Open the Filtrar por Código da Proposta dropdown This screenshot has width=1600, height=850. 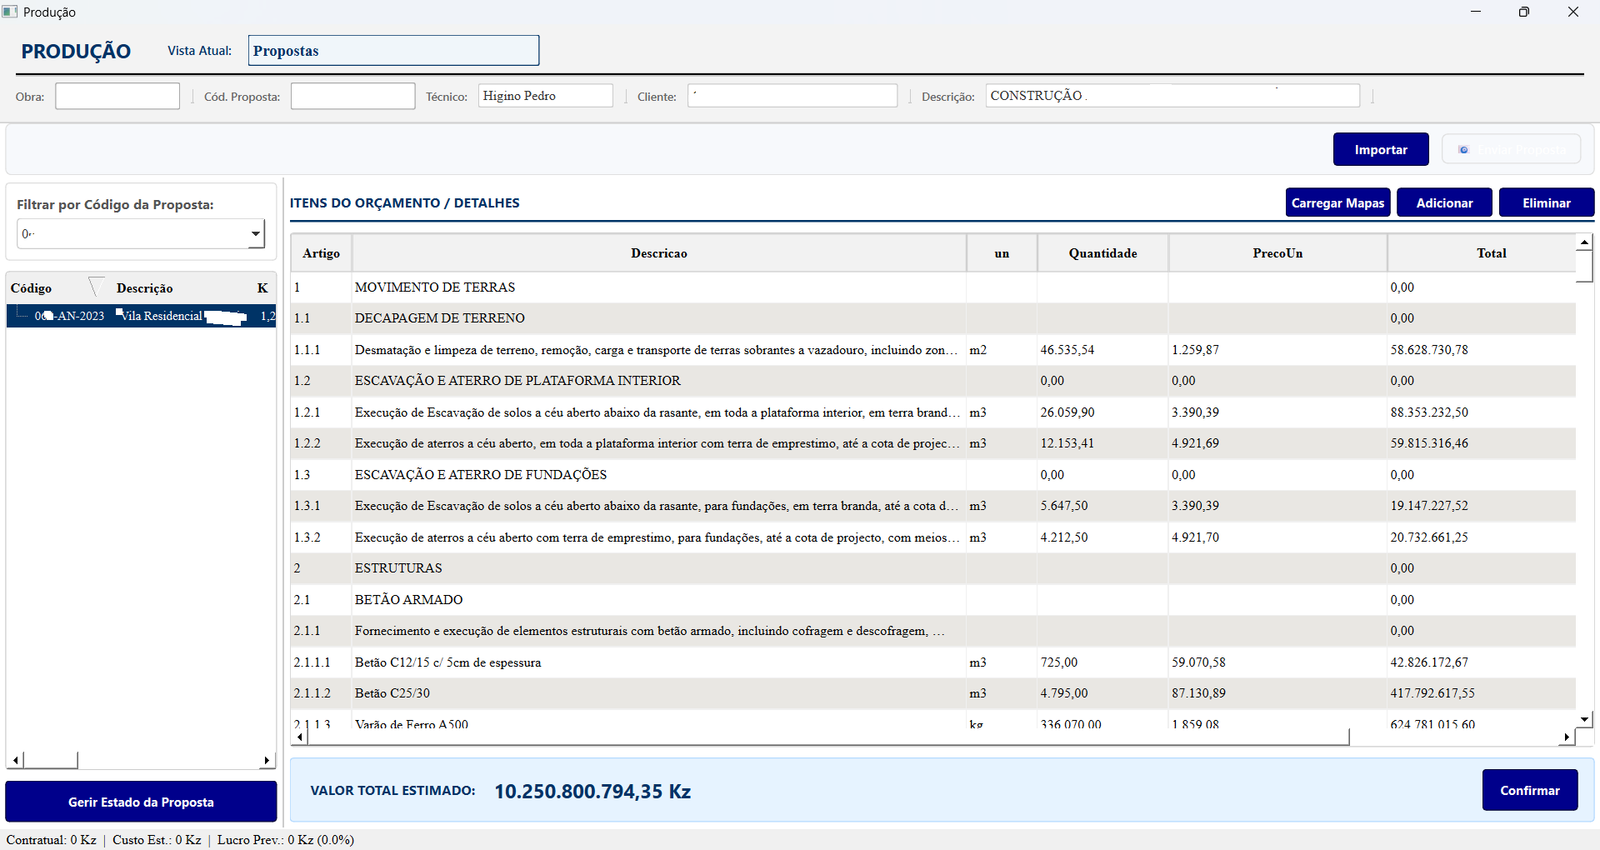click(x=256, y=234)
